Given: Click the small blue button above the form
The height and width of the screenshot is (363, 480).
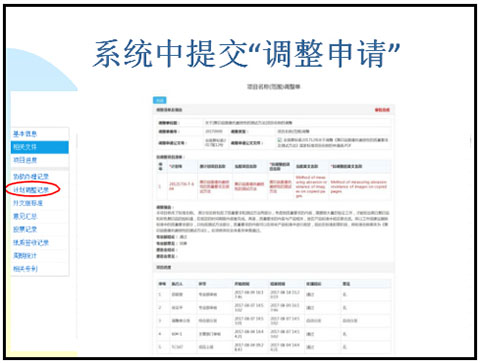Looking at the screenshot, I should tap(160, 100).
